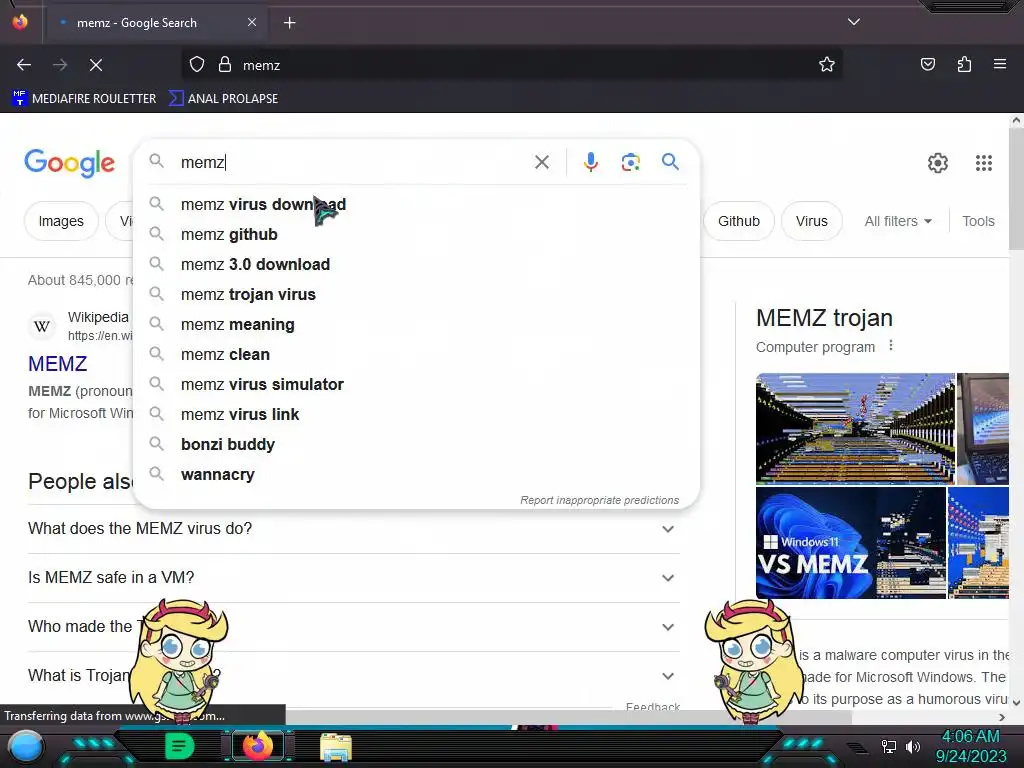Select suggestion wannacry
This screenshot has height=768, width=1024.
click(x=416, y=475)
